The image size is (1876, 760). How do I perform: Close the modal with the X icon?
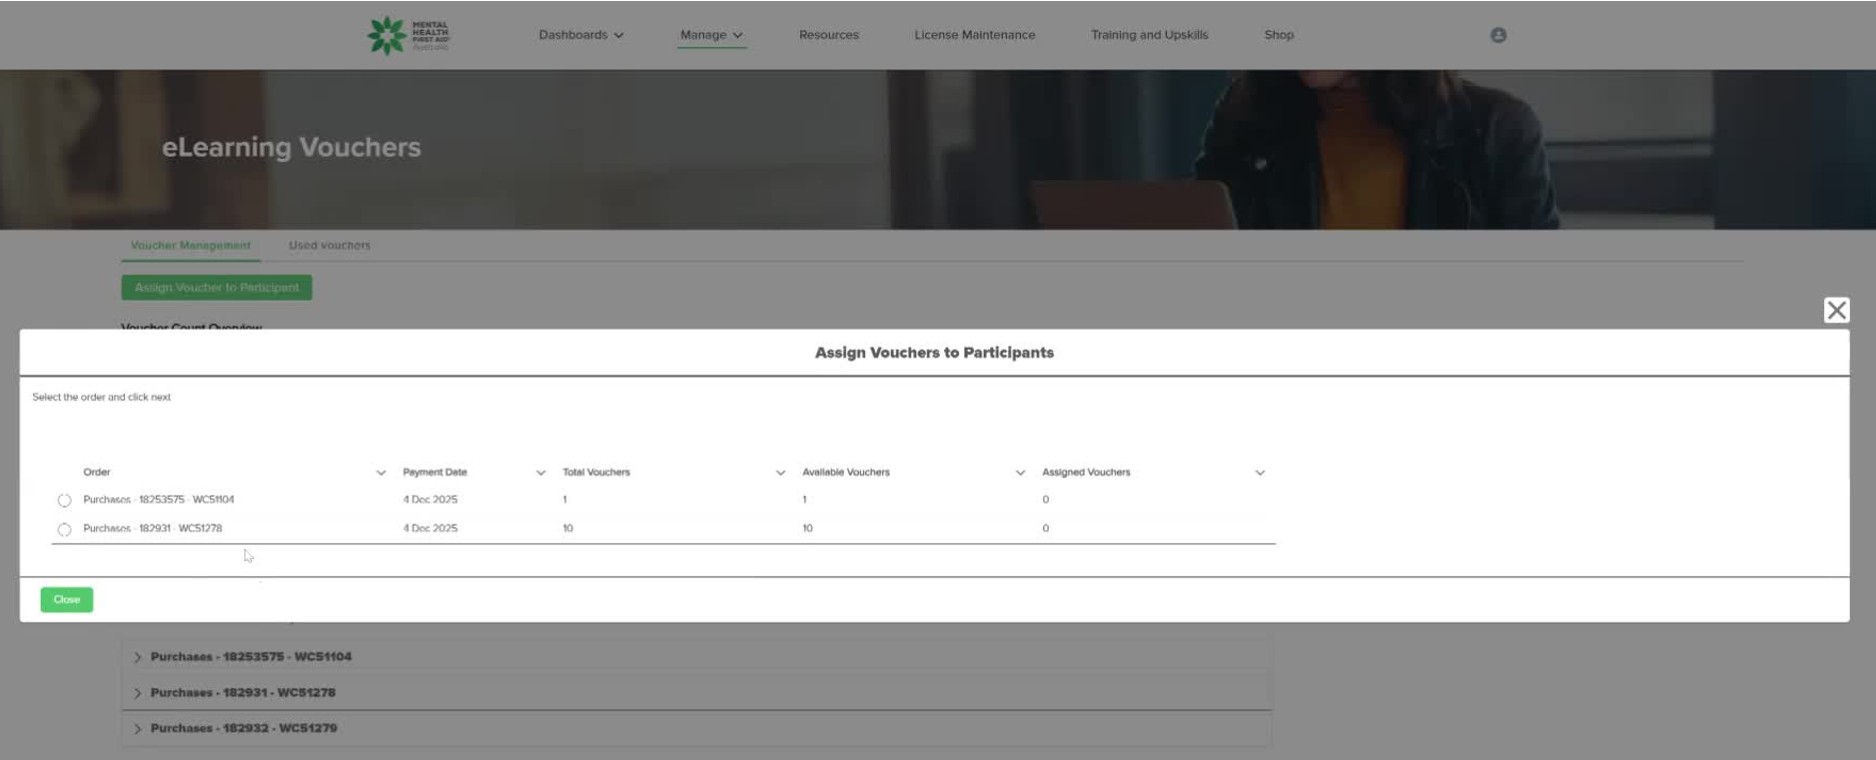[1836, 310]
